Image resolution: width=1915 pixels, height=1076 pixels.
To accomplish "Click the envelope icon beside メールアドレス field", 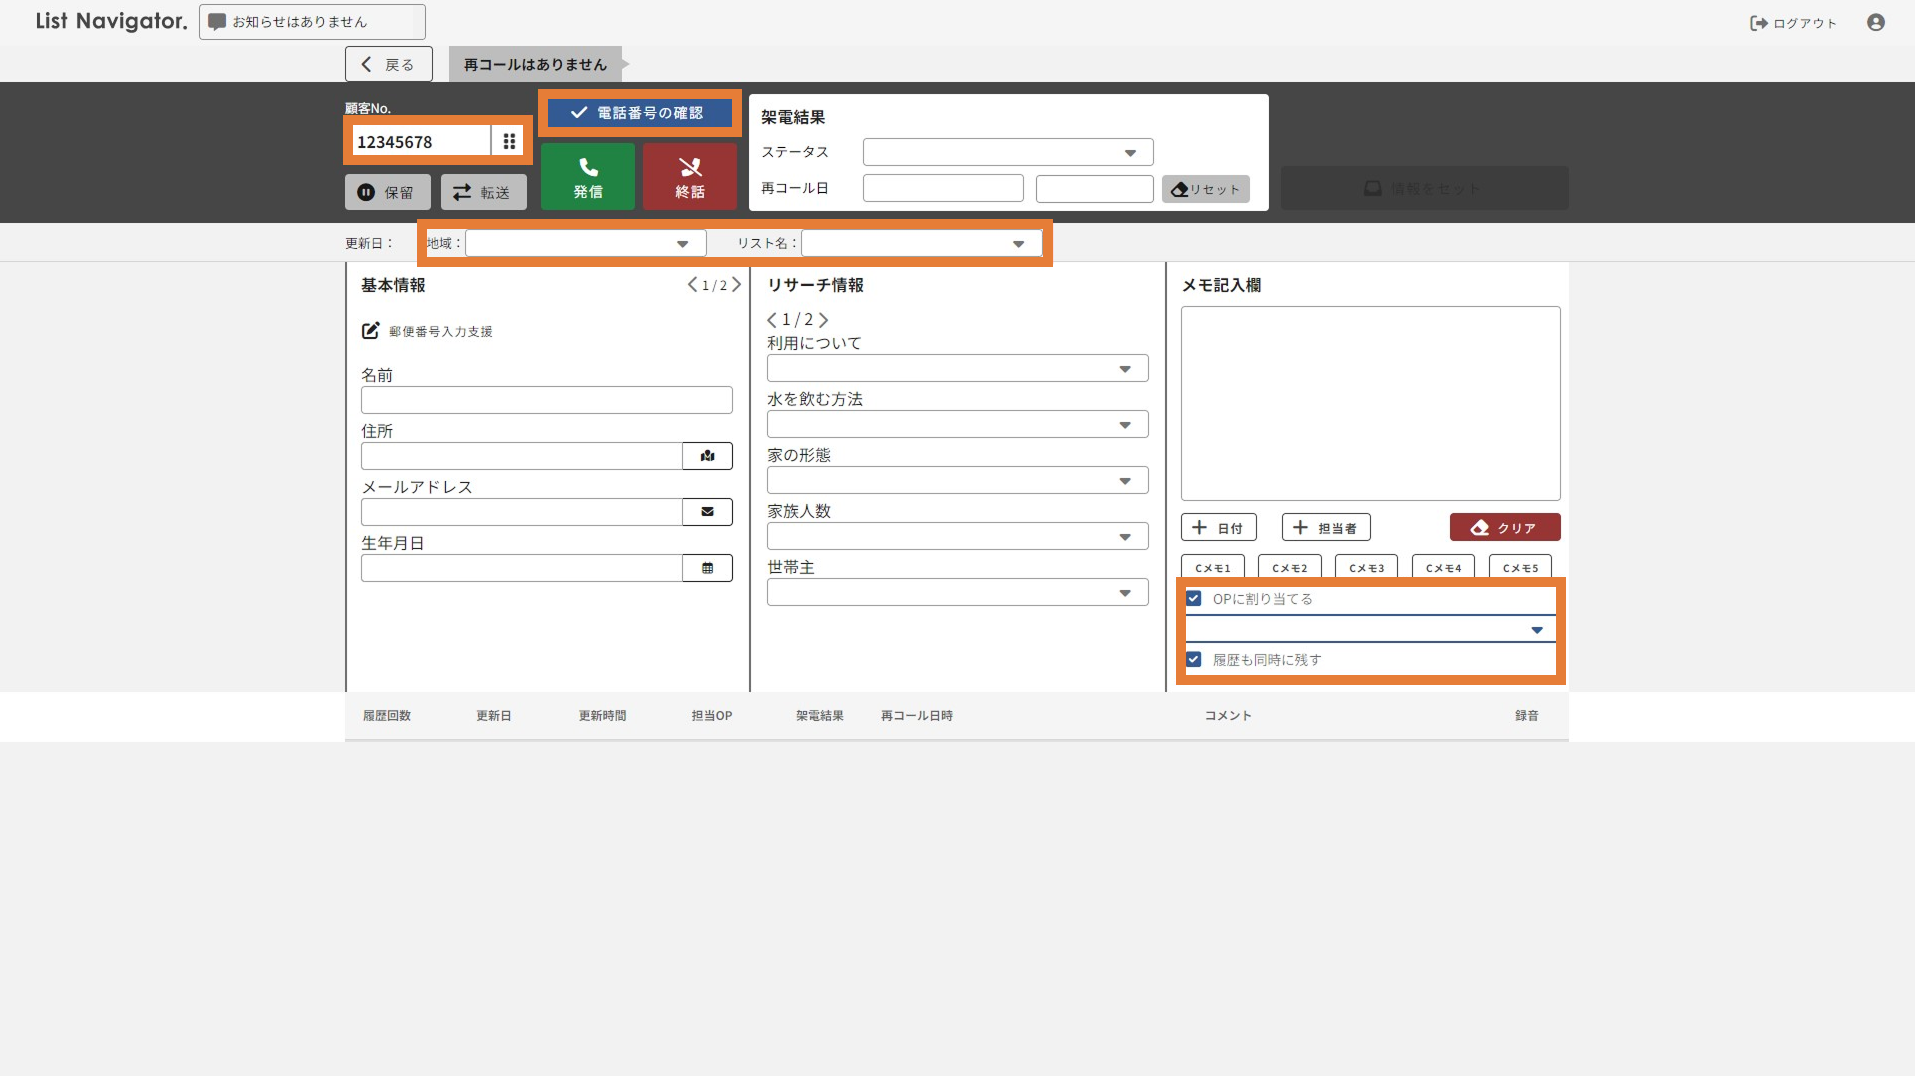I will [707, 512].
